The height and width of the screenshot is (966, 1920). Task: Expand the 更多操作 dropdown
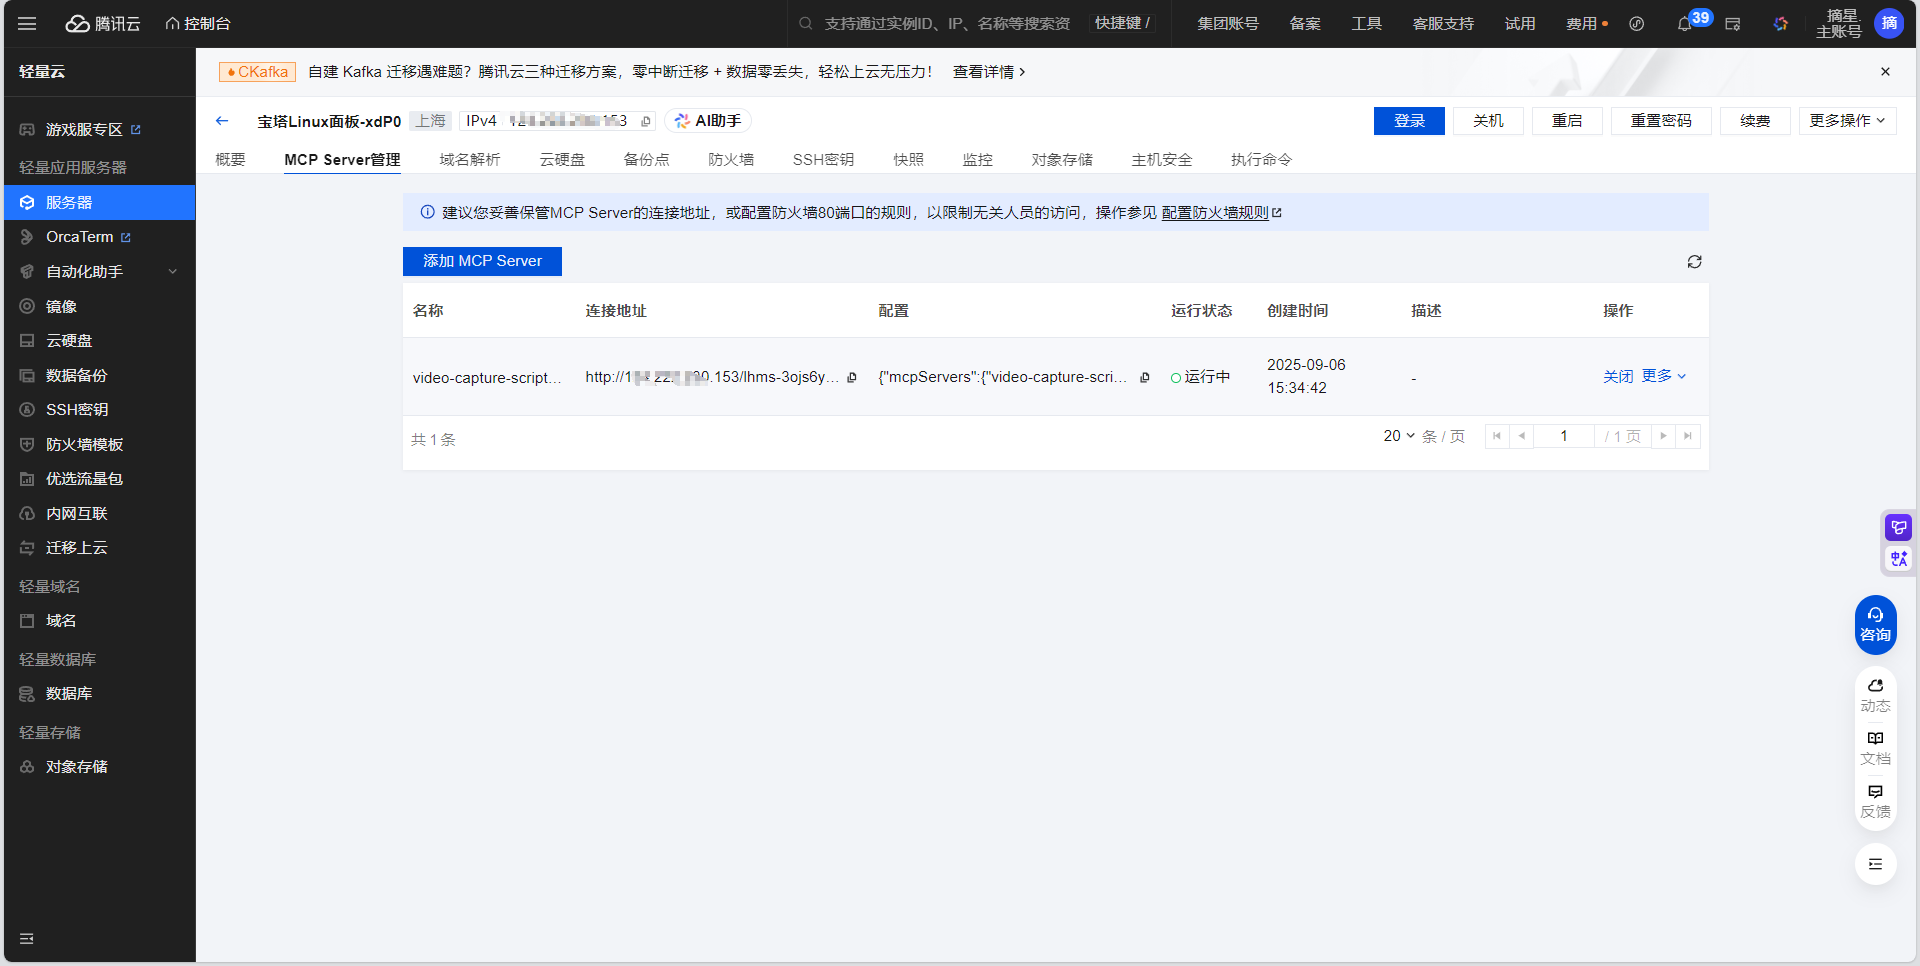1847,121
